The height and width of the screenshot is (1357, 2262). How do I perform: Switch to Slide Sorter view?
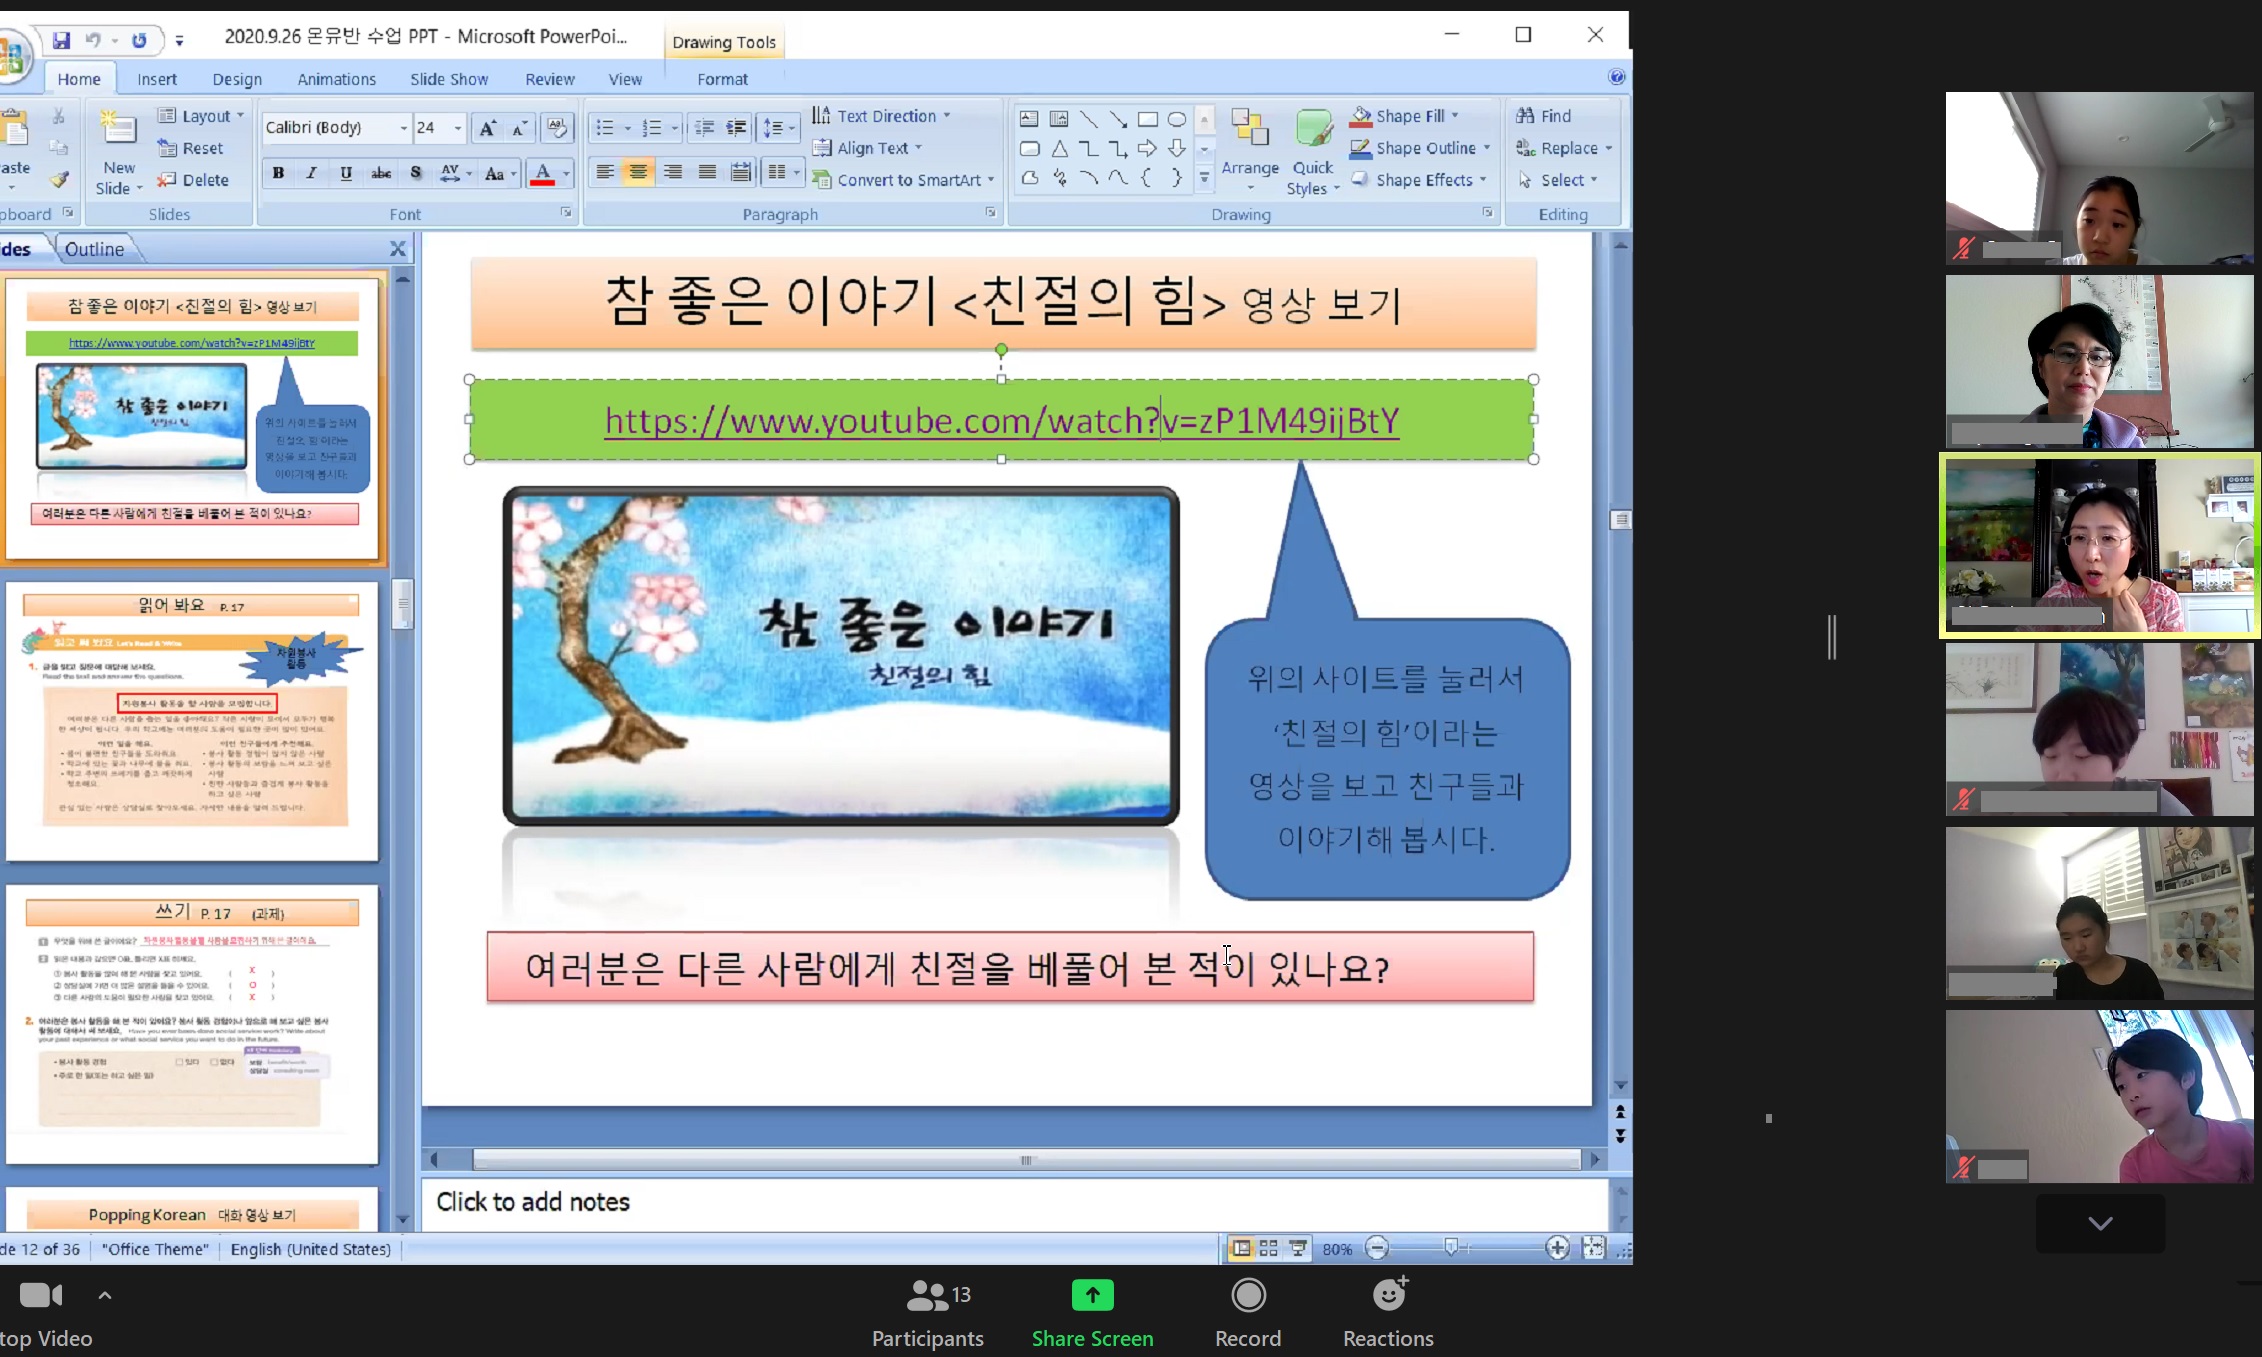(1269, 1248)
